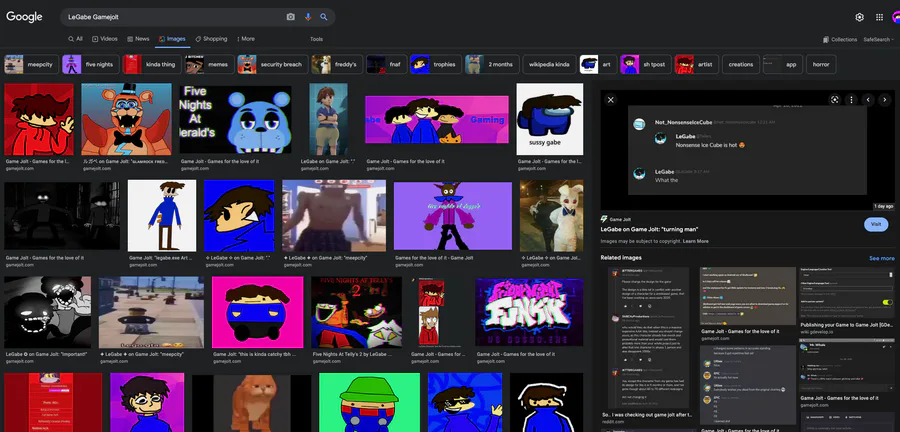Screen dimensions: 900x432
Task: Open the legabe.exe Art thumbnail
Action: pyautogui.click(x=162, y=215)
